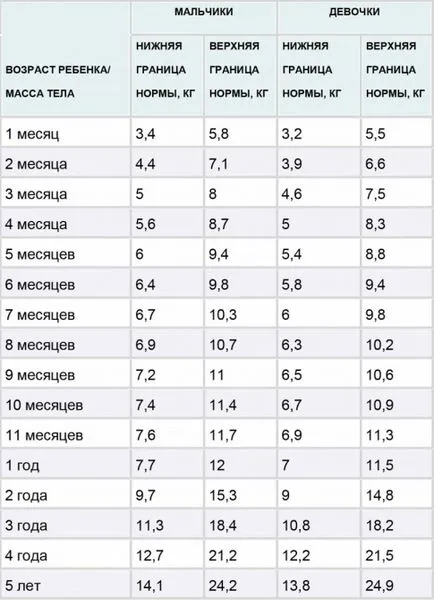The image size is (434, 600).
Task: Click the 1 год row label
Action: 22,466
